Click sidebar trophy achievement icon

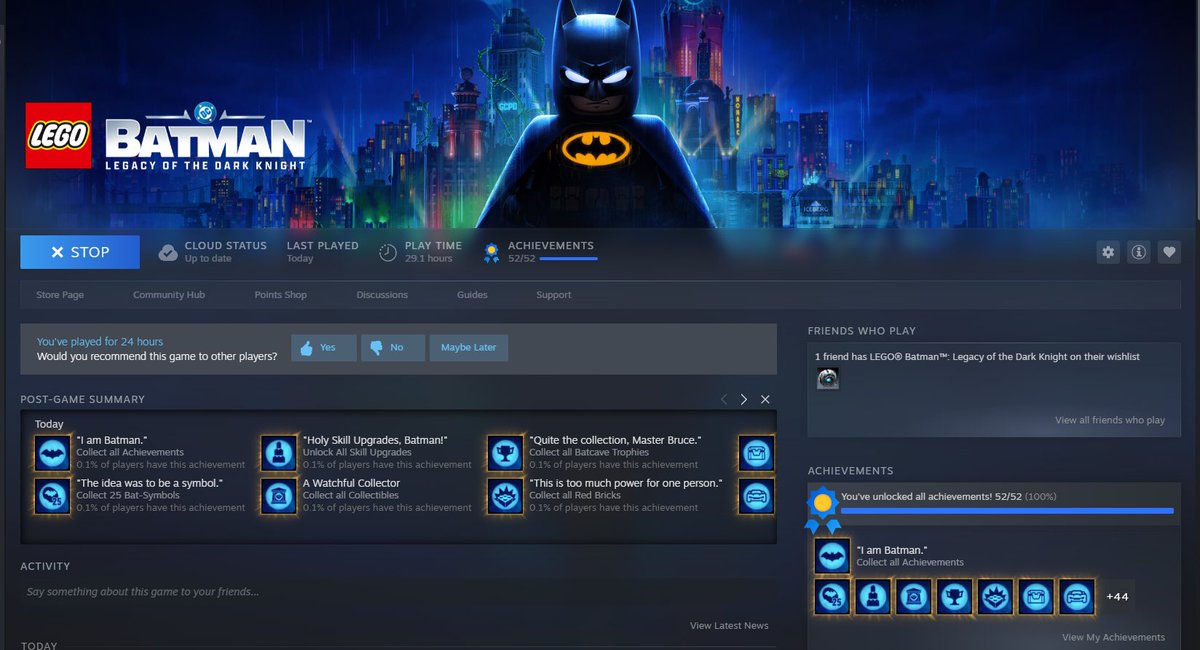[954, 597]
